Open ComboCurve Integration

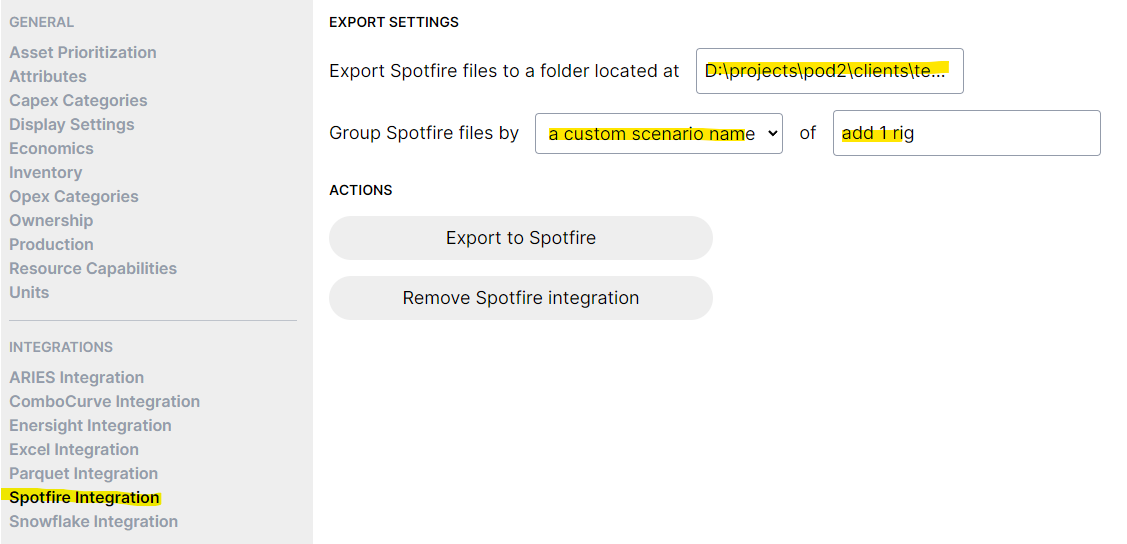click(104, 401)
